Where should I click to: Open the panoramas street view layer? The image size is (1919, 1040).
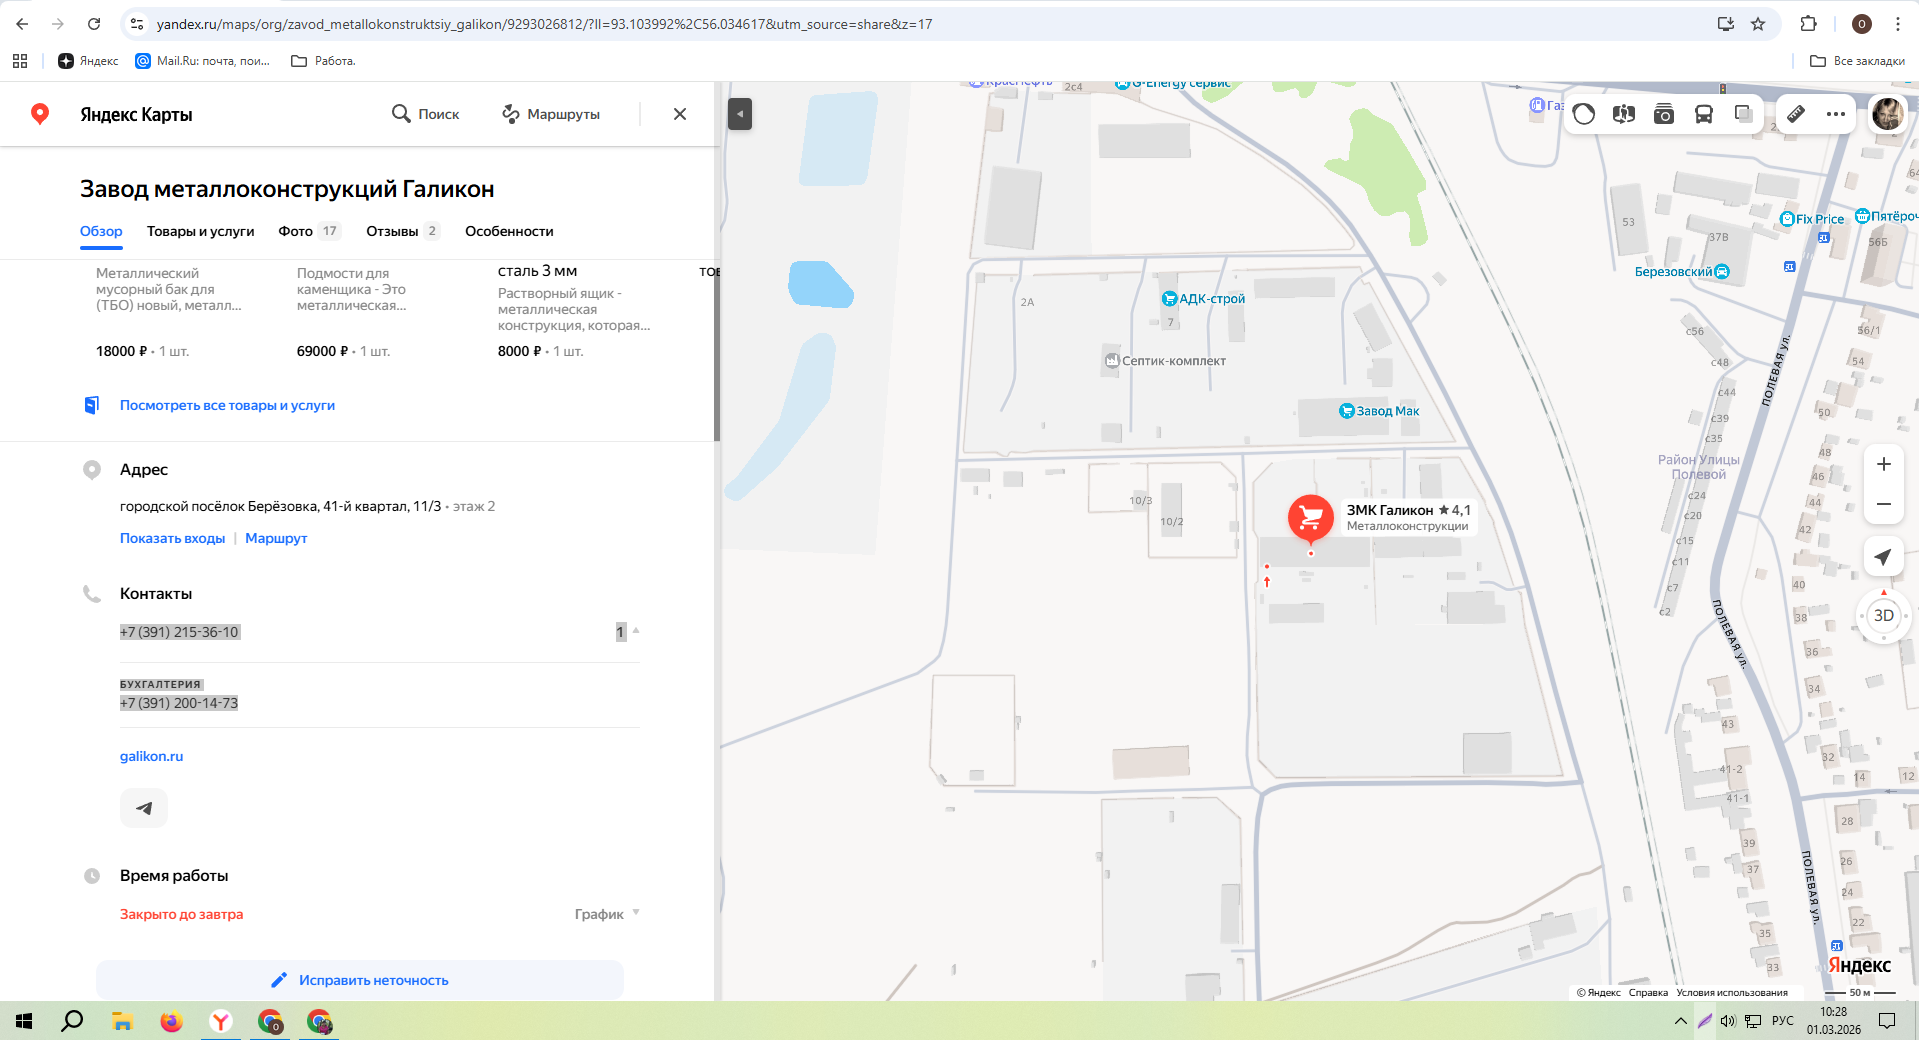coord(1623,114)
